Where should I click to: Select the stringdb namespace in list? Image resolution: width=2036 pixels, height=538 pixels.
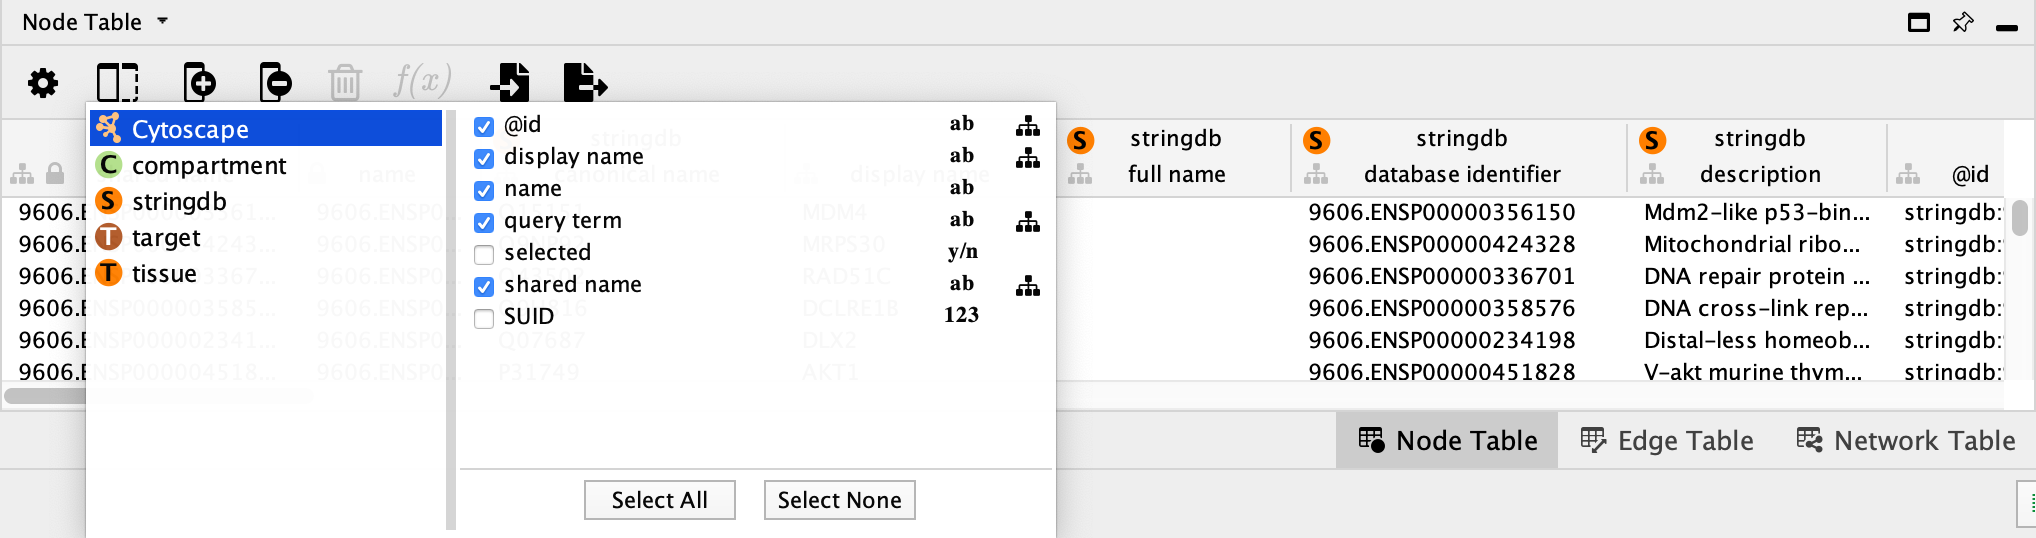click(x=178, y=201)
